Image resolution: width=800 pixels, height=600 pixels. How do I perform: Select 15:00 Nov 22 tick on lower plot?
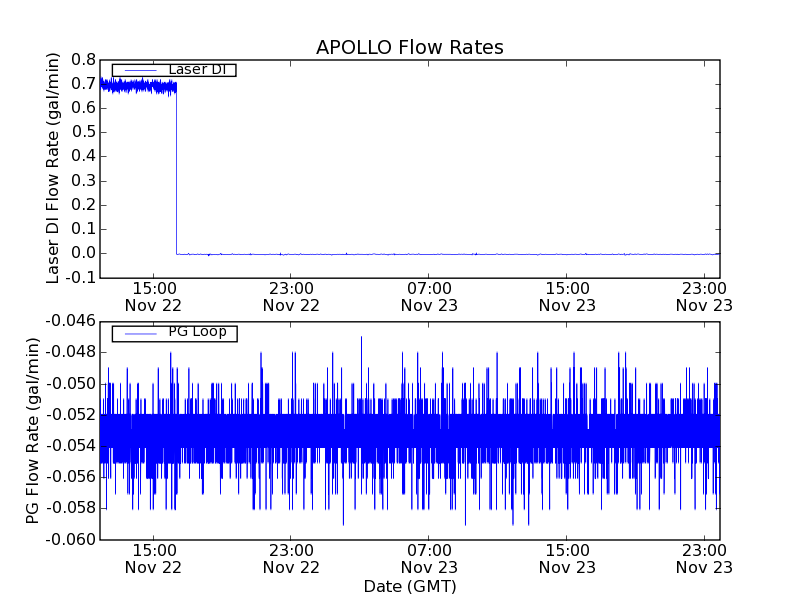(153, 558)
